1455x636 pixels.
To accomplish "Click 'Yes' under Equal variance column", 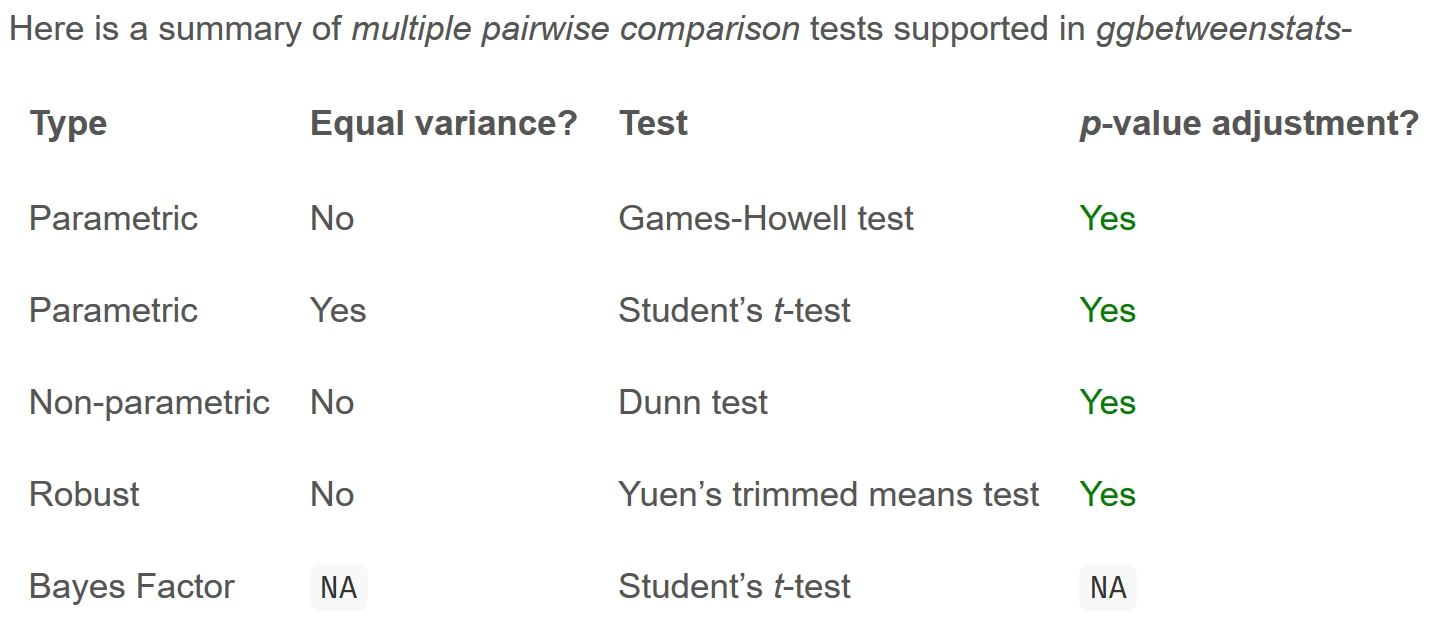I will [x=338, y=310].
